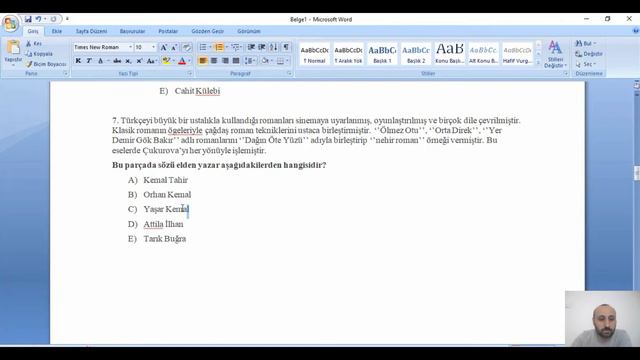Open the Word help question mark icon
Screen dimensions: 640x360
click(x=636, y=31)
